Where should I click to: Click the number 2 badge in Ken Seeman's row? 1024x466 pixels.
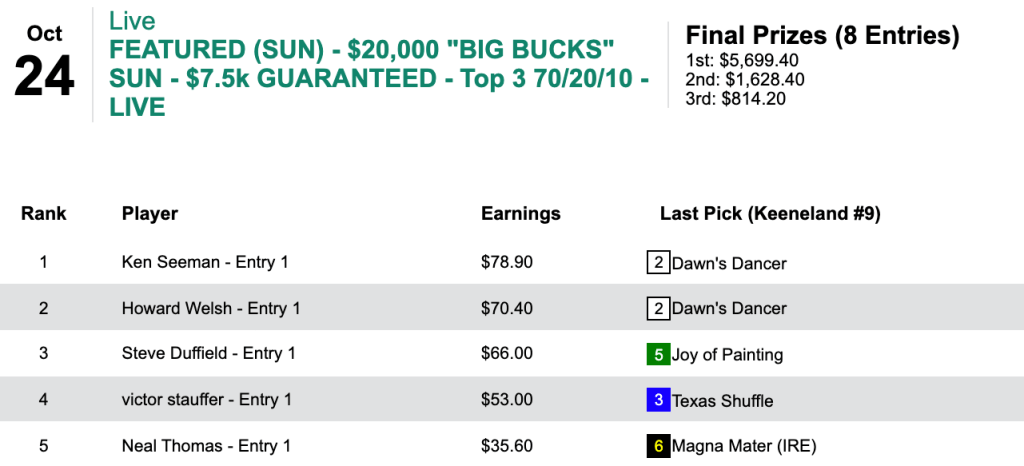[x=657, y=263]
